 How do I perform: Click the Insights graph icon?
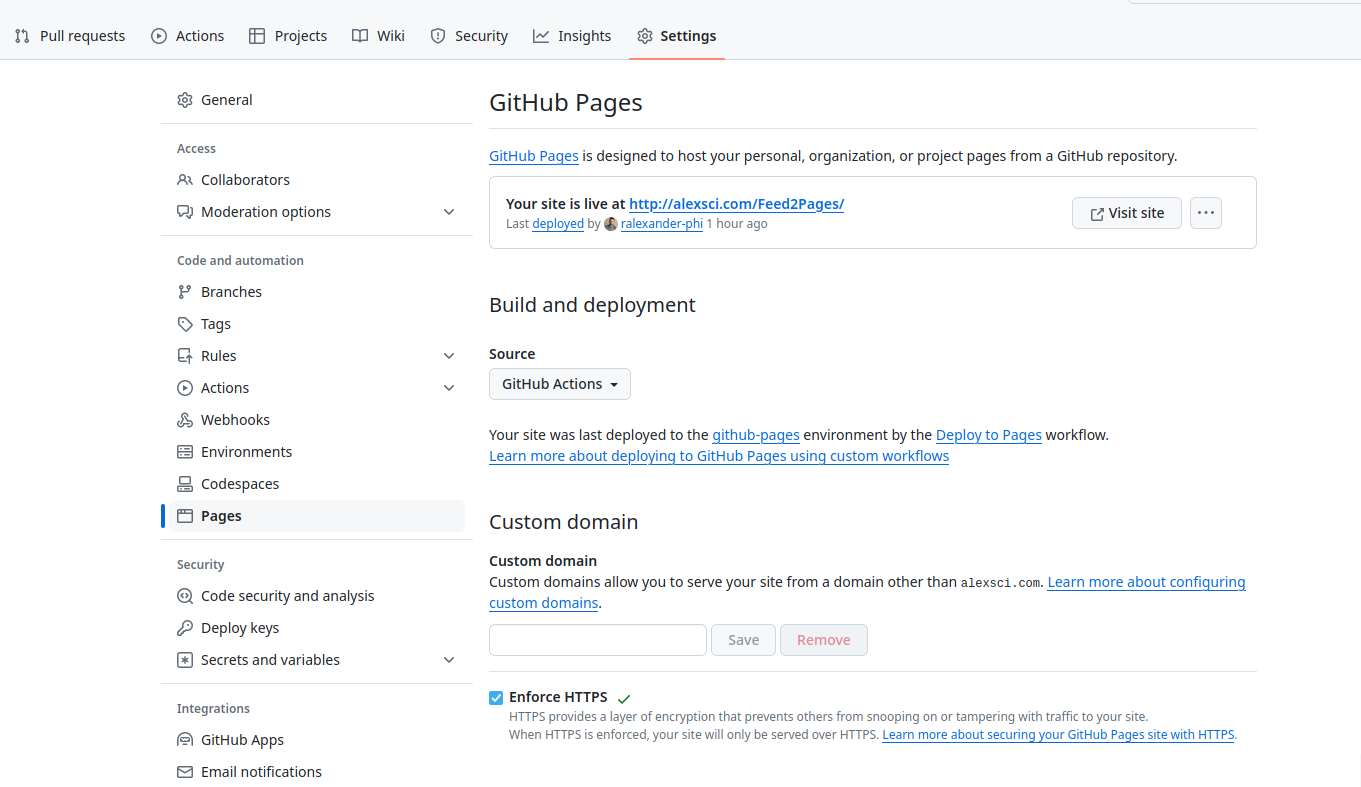pyautogui.click(x=541, y=36)
